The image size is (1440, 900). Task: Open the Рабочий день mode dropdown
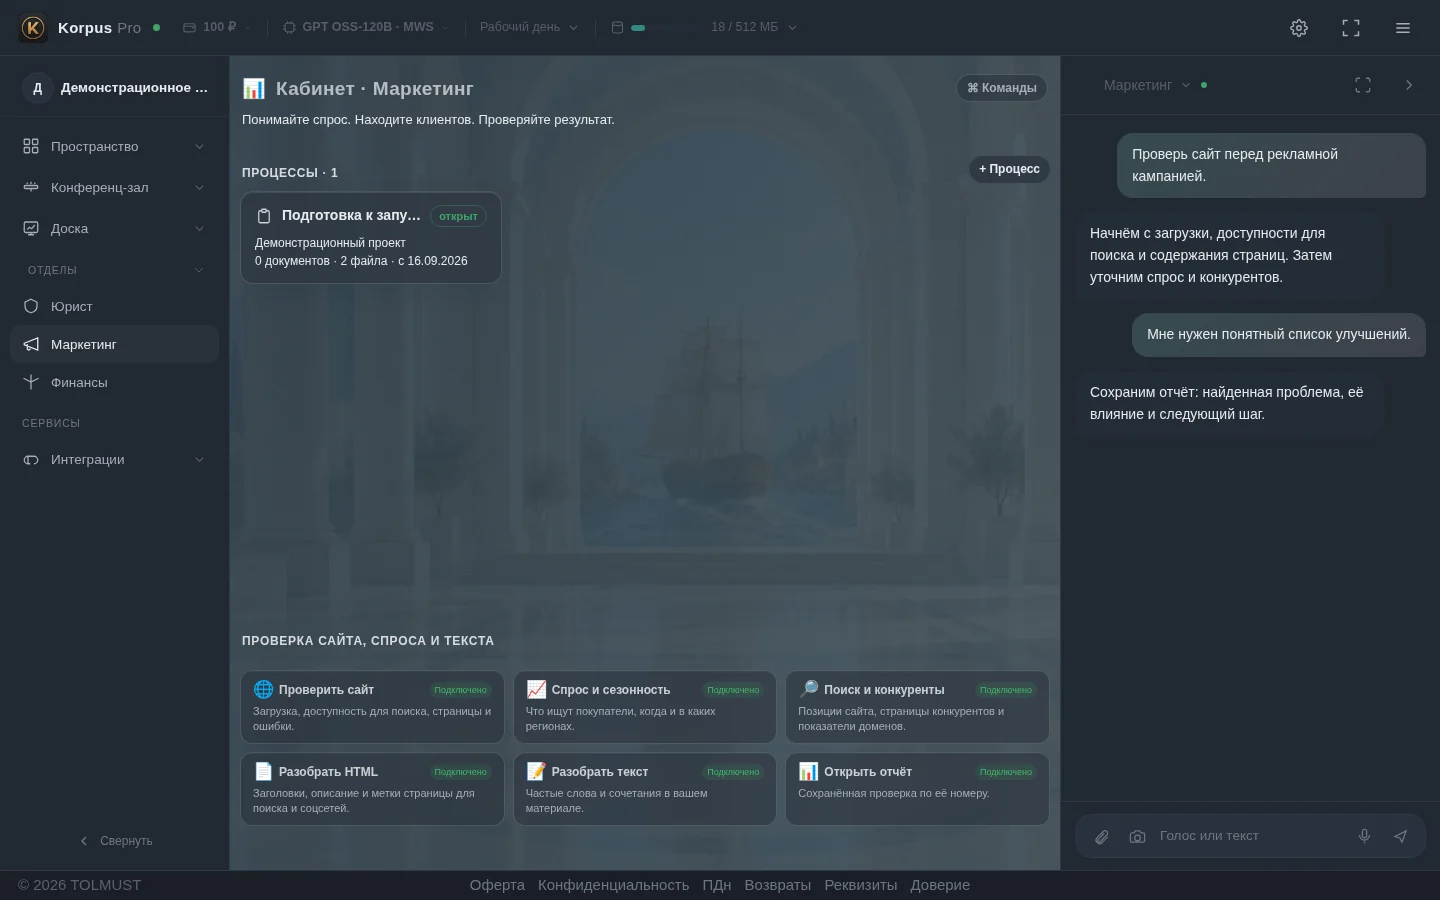(x=528, y=27)
